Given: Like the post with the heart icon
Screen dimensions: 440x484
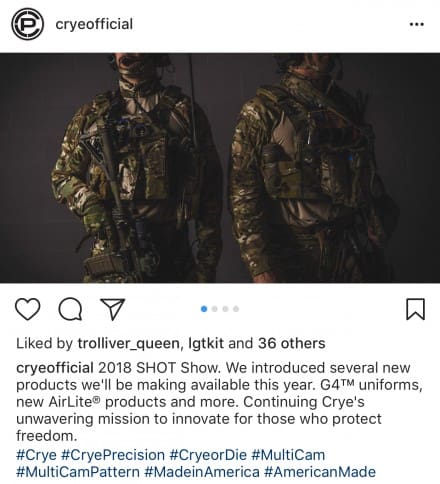Looking at the screenshot, I should click(28, 310).
